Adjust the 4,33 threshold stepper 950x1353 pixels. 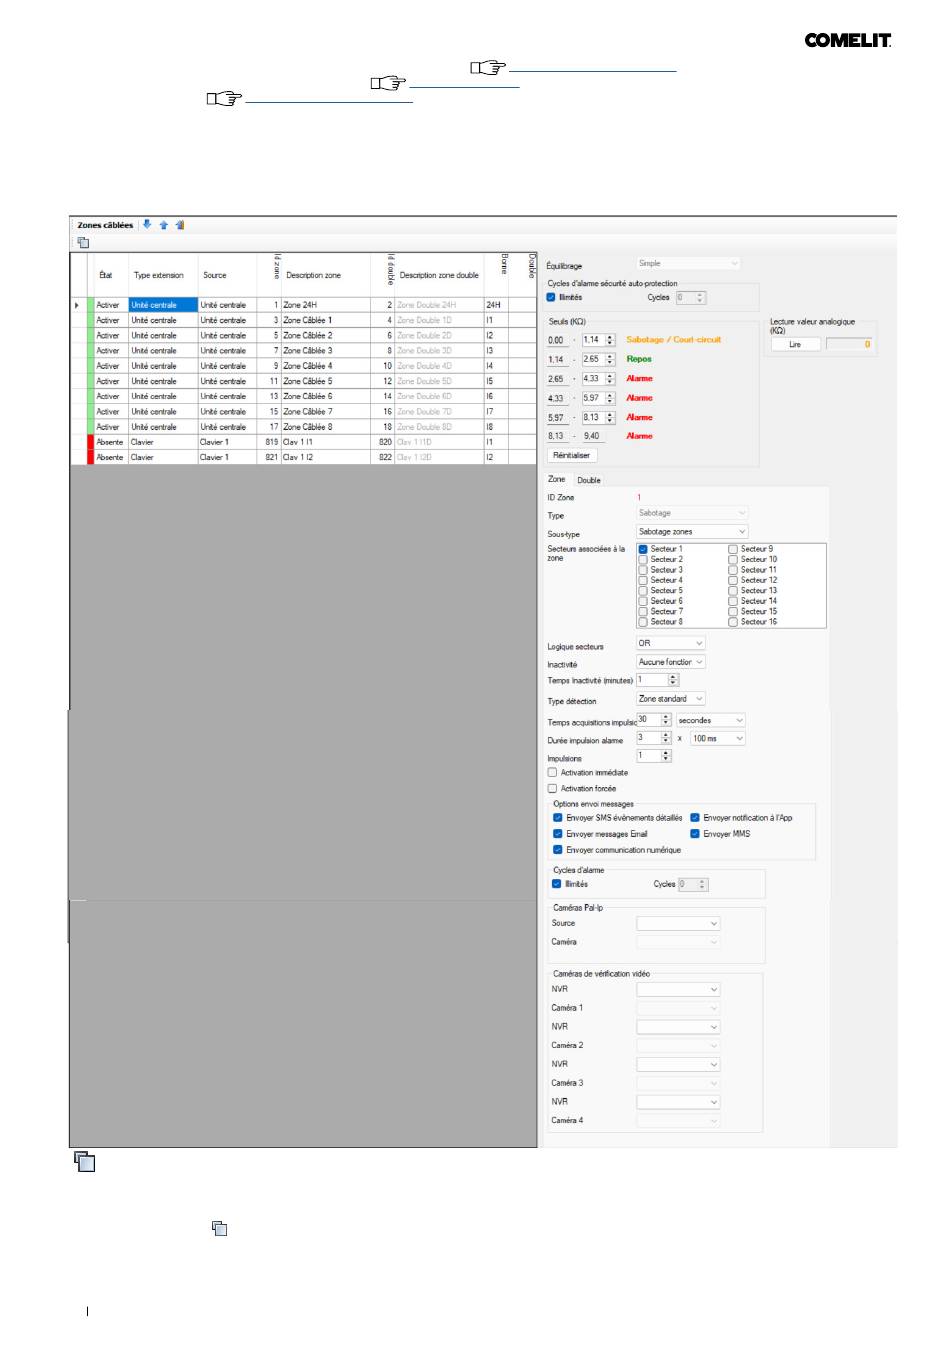pos(610,379)
